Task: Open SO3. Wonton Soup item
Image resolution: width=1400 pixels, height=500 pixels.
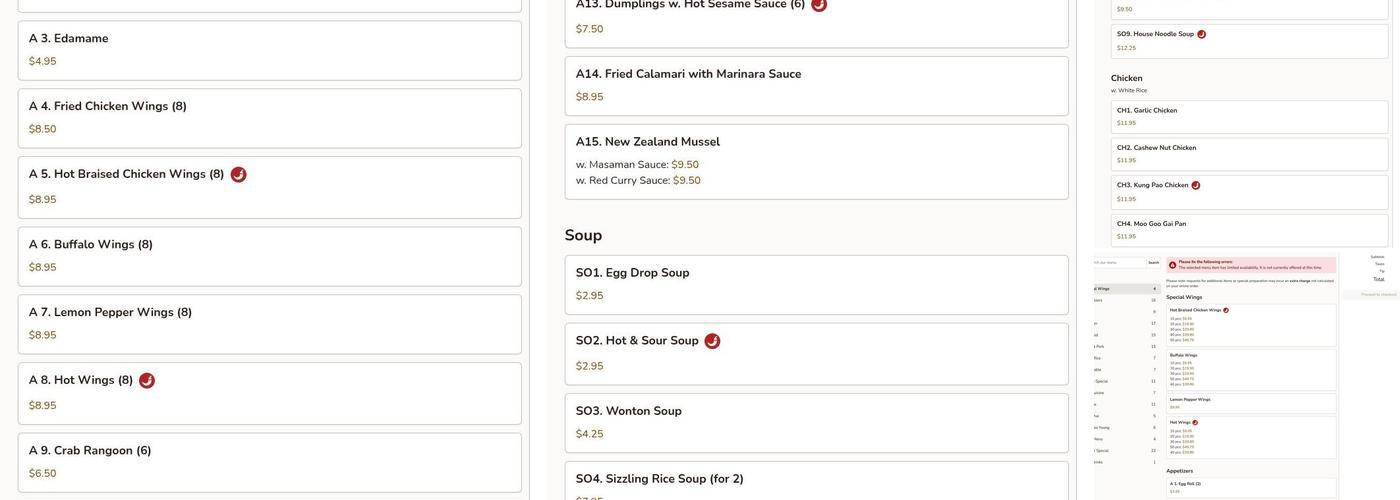Action: coord(816,422)
